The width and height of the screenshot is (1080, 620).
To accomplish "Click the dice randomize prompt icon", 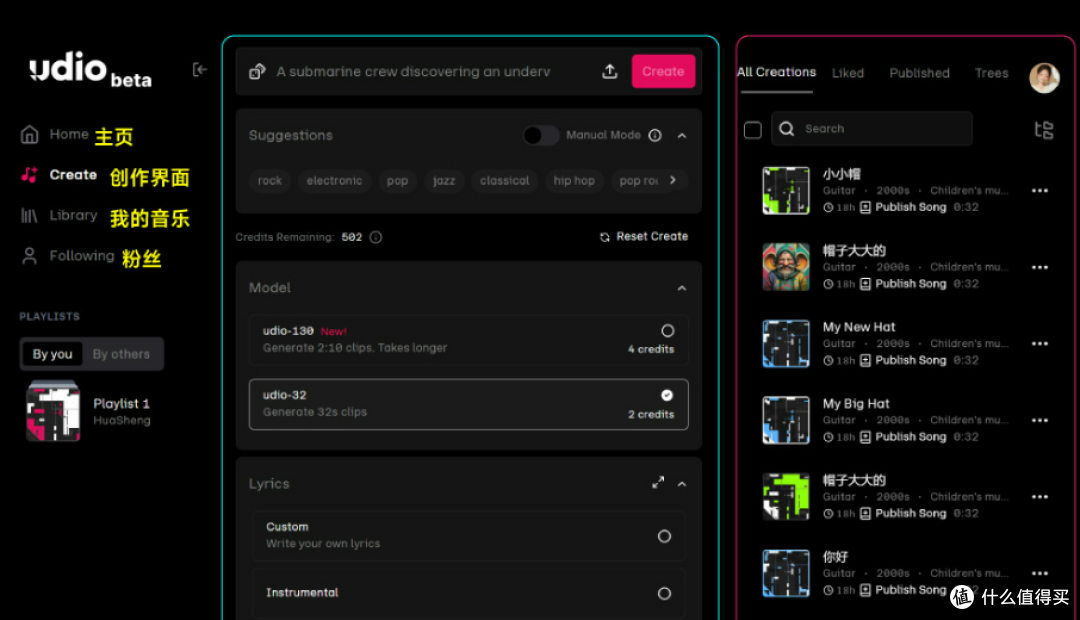I will coord(257,72).
